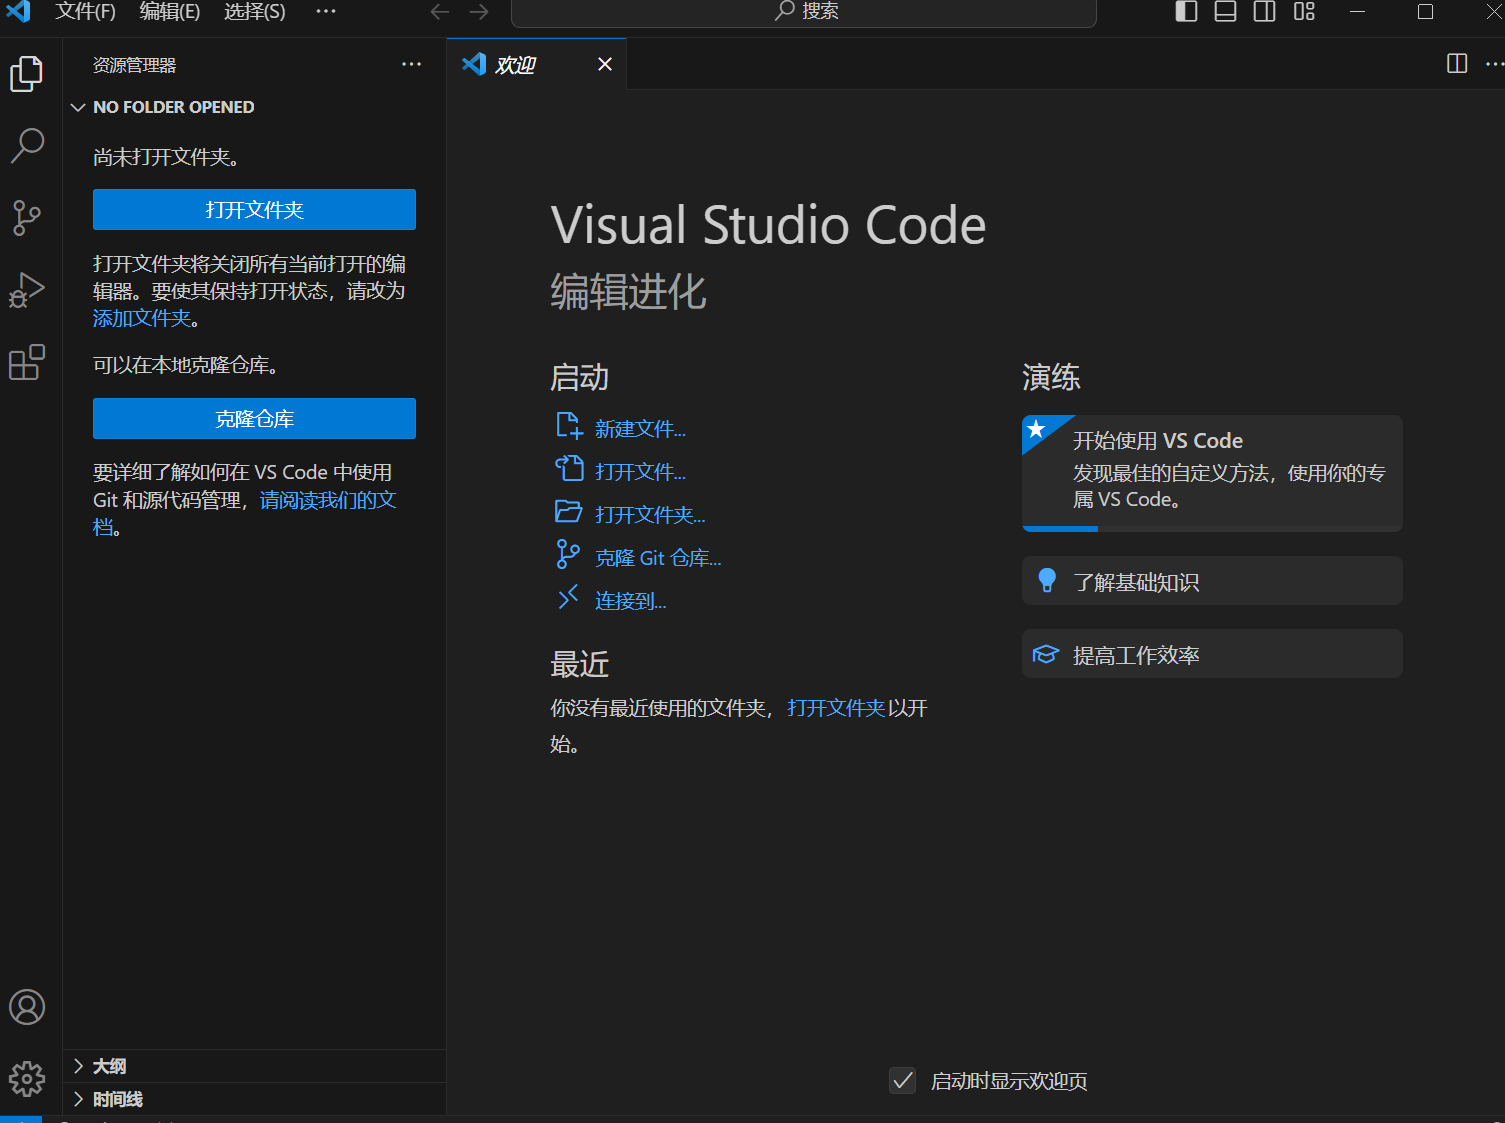The height and width of the screenshot is (1123, 1505).
Task: Toggle the bottom panel layout icon
Action: [x=1225, y=12]
